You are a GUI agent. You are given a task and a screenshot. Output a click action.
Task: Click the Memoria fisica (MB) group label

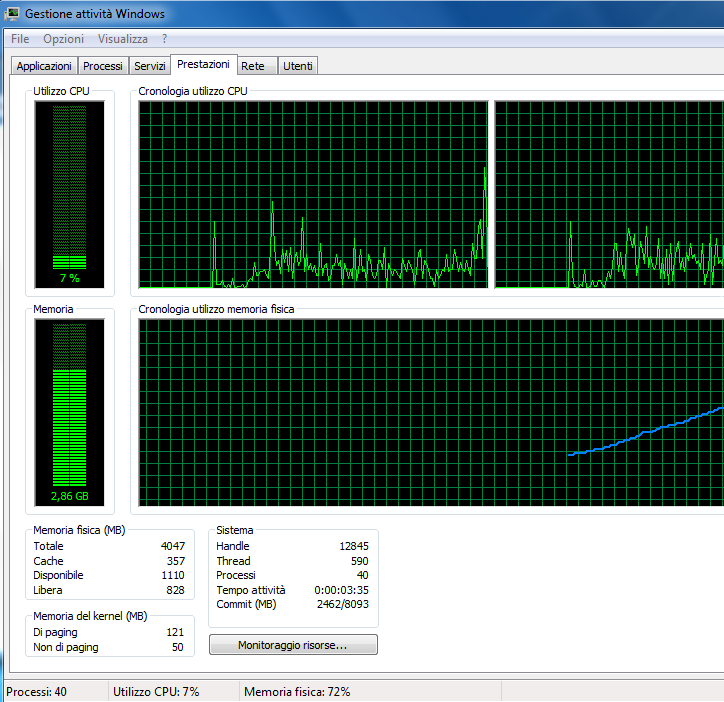pyautogui.click(x=79, y=530)
